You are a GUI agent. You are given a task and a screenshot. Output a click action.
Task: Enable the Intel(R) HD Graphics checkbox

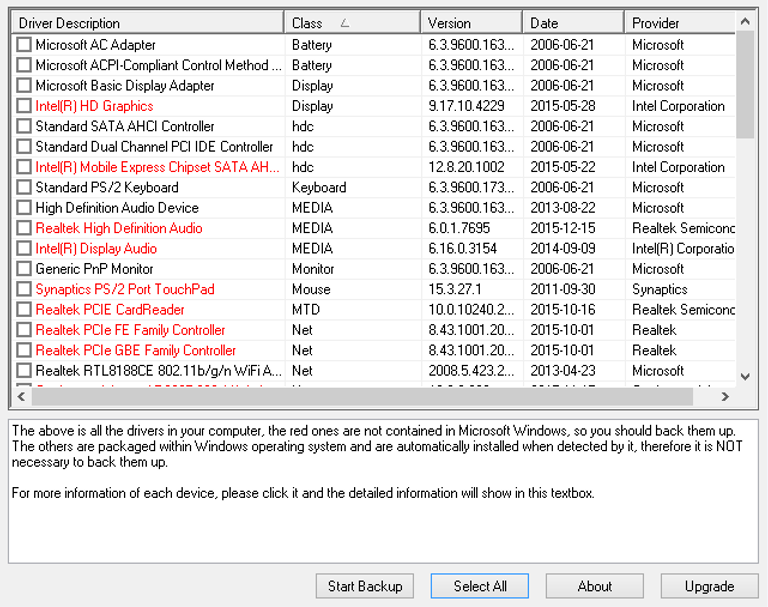coord(24,106)
